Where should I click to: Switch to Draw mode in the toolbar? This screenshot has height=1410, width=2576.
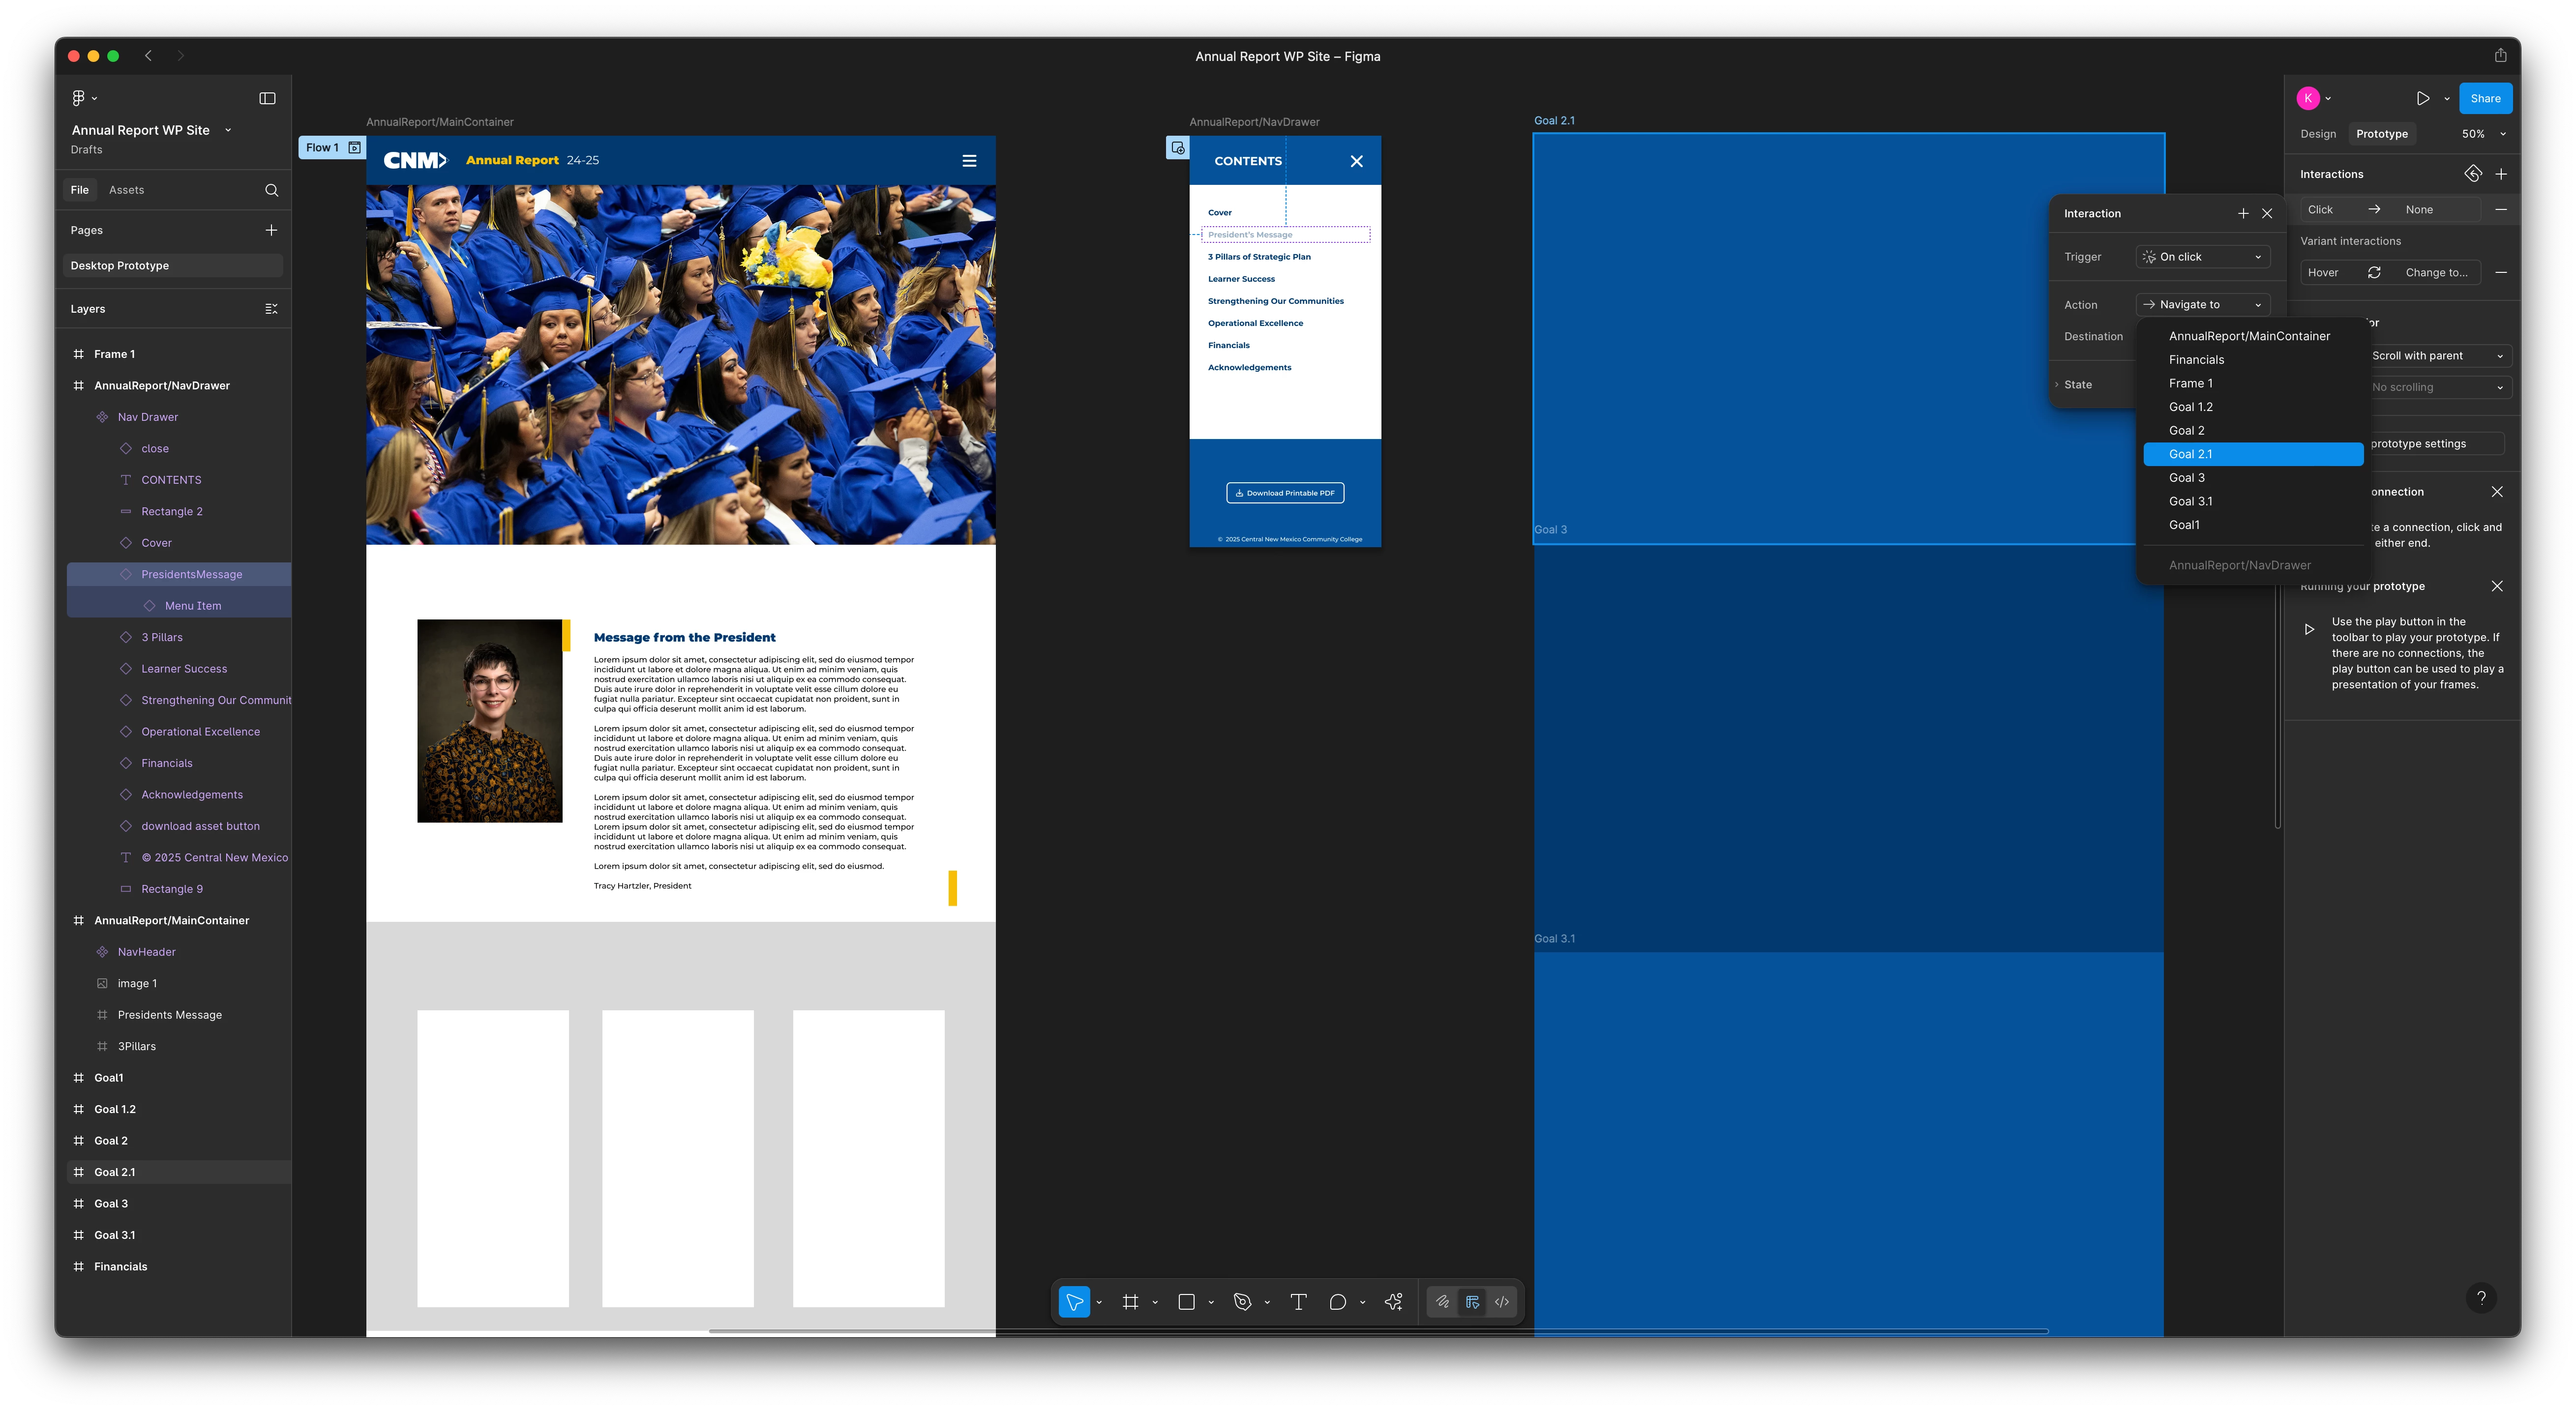1442,1302
